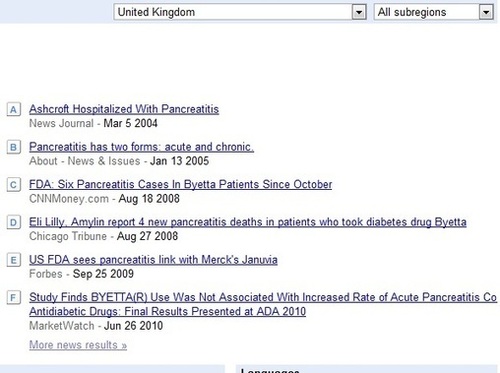Screen dimensions: 500x373
Task: Click the letter A news marker
Action: (14, 109)
